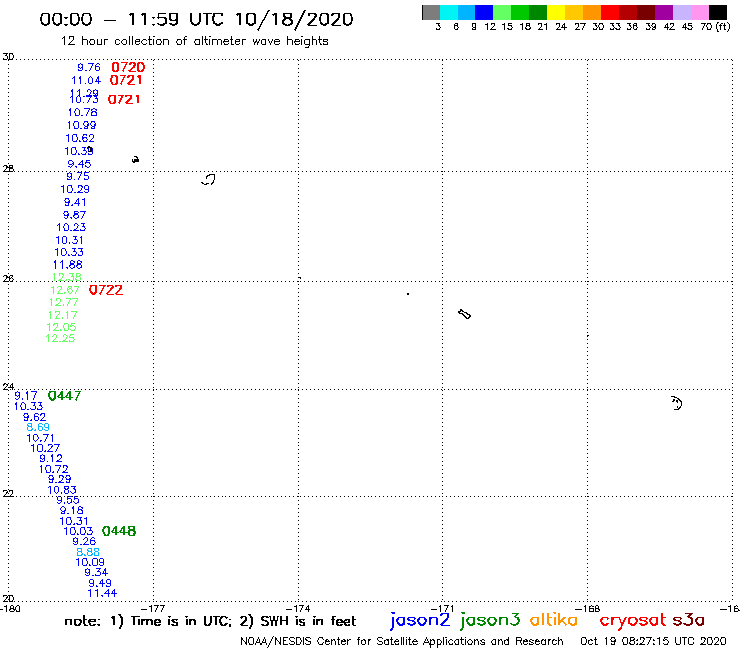Click the light blue 8.69 value
The height and width of the screenshot is (650, 740).
[x=38, y=427]
